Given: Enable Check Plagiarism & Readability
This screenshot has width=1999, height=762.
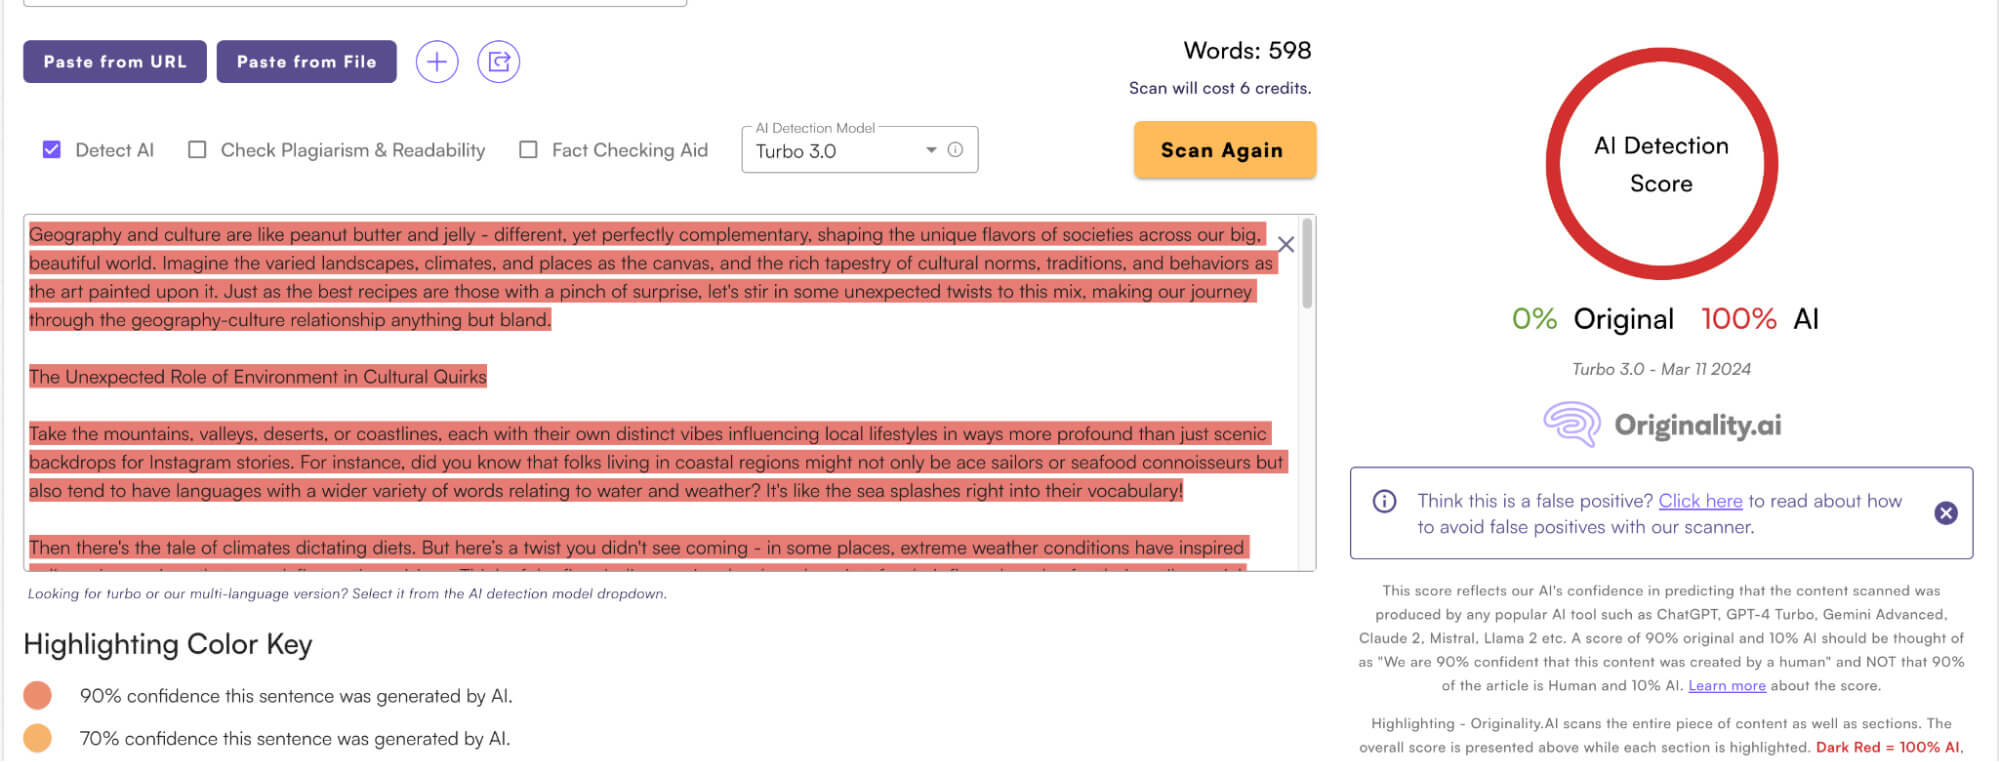Looking at the screenshot, I should tap(197, 150).
